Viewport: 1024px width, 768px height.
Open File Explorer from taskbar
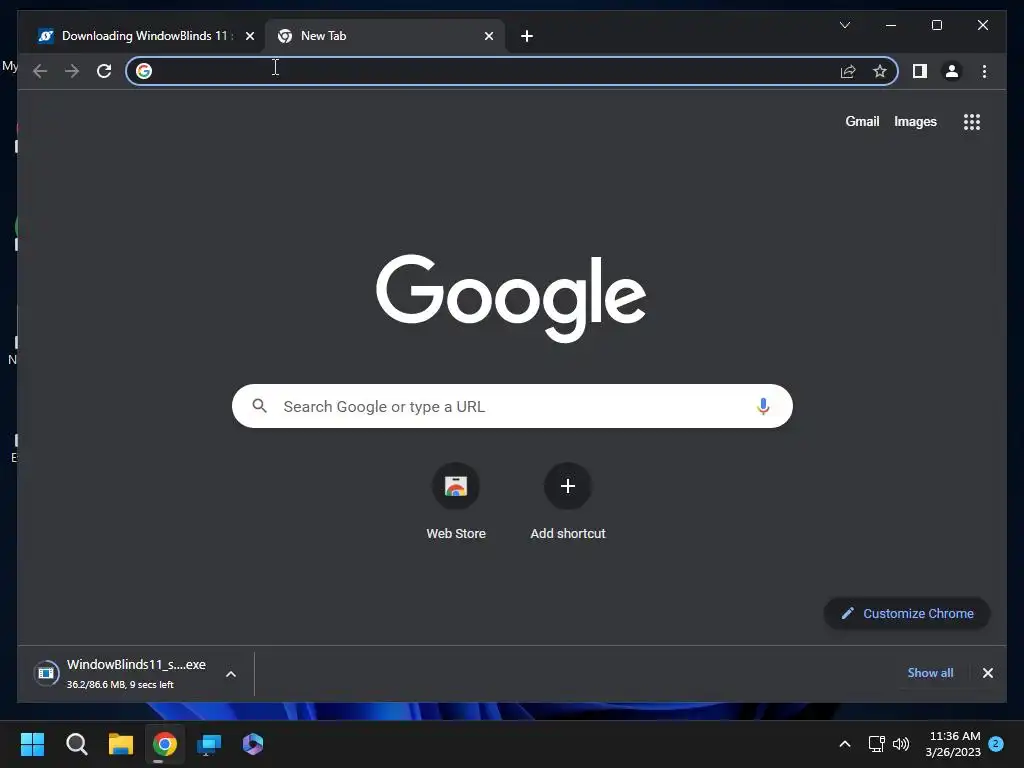point(121,744)
